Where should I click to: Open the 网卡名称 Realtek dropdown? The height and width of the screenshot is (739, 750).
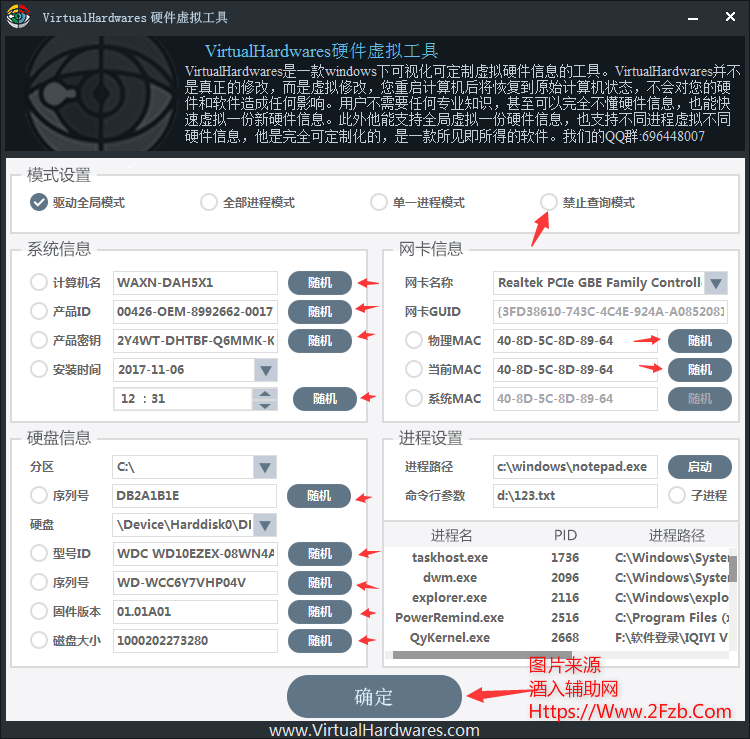tap(716, 283)
